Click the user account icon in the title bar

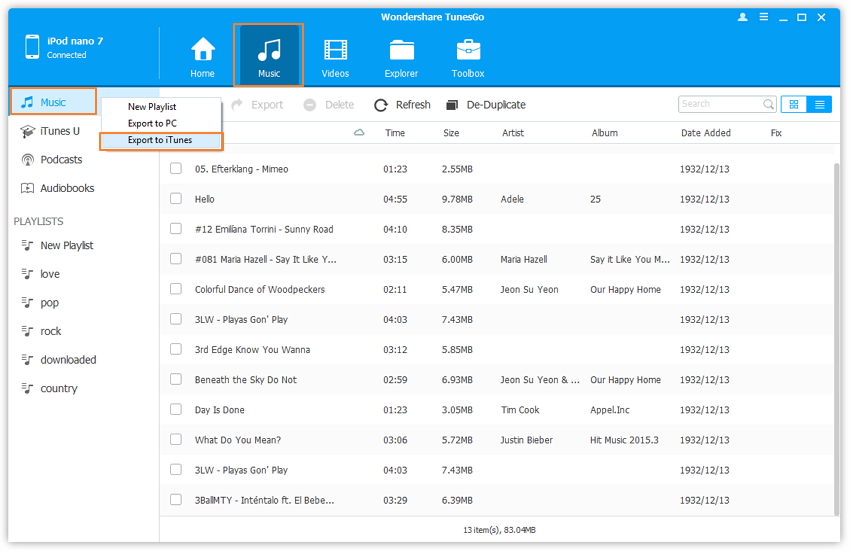click(742, 17)
